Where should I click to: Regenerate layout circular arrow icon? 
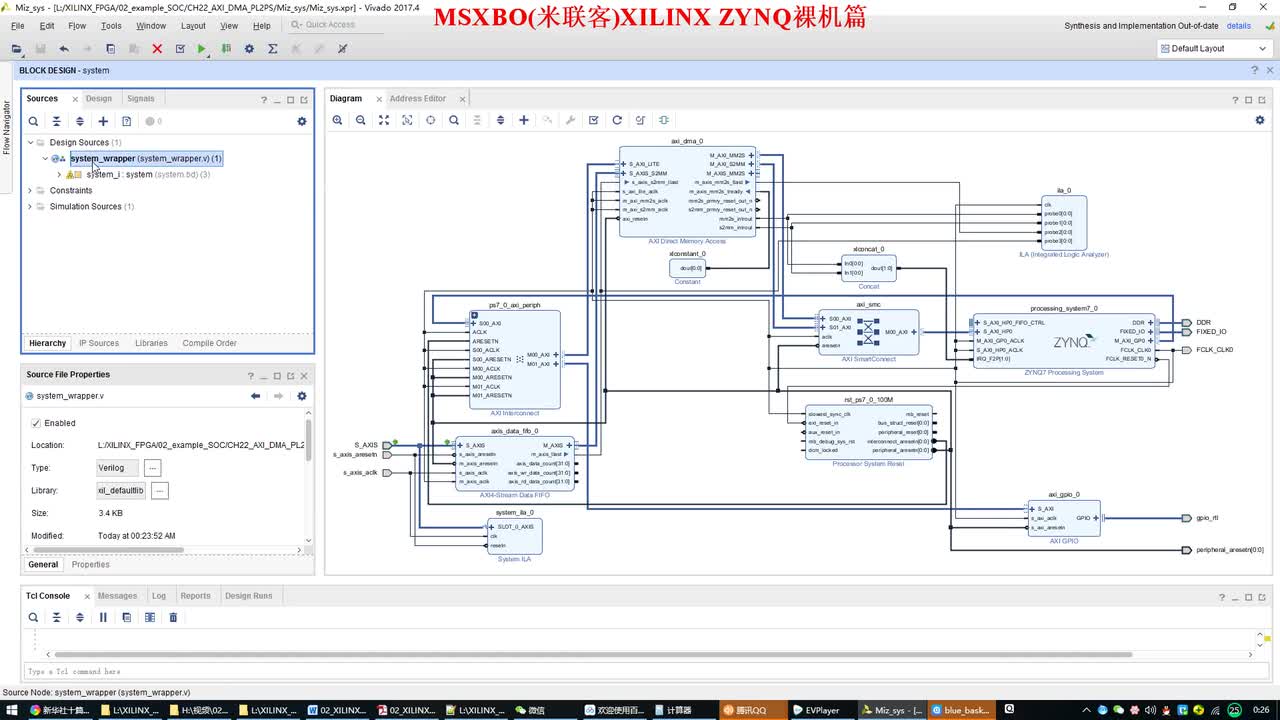point(617,120)
